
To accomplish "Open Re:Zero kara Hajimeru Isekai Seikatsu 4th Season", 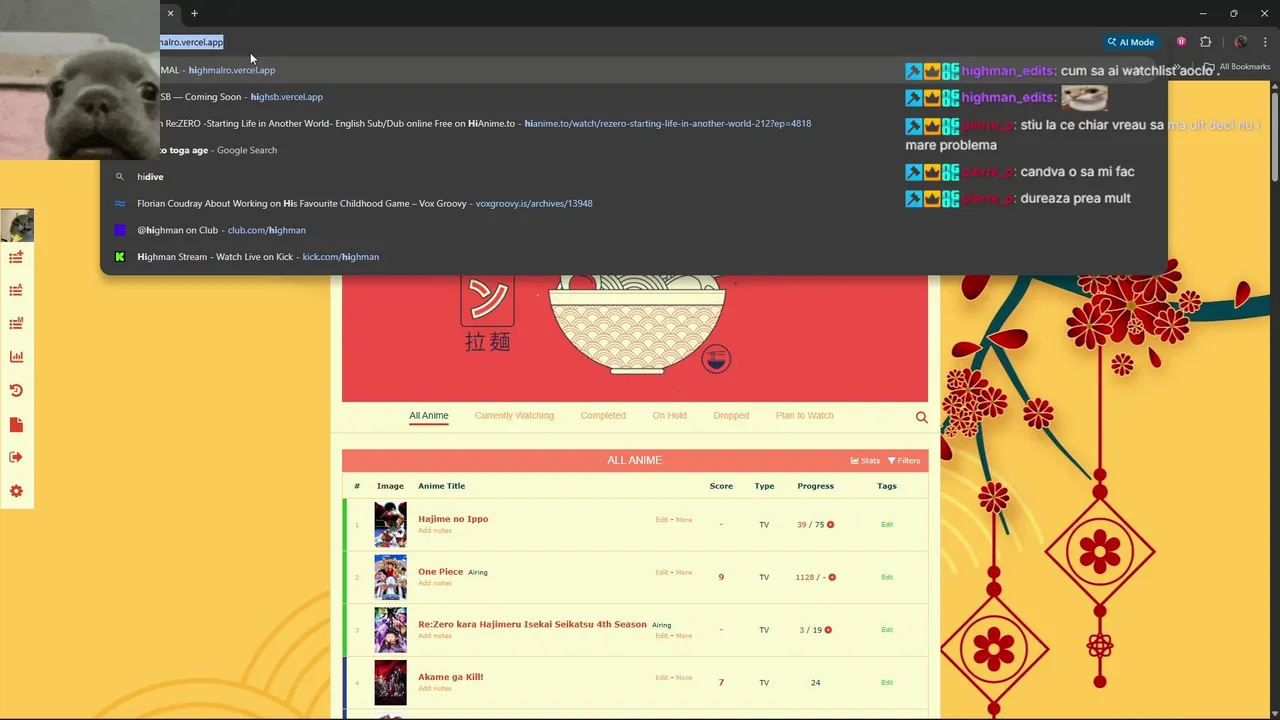I will 532,625.
